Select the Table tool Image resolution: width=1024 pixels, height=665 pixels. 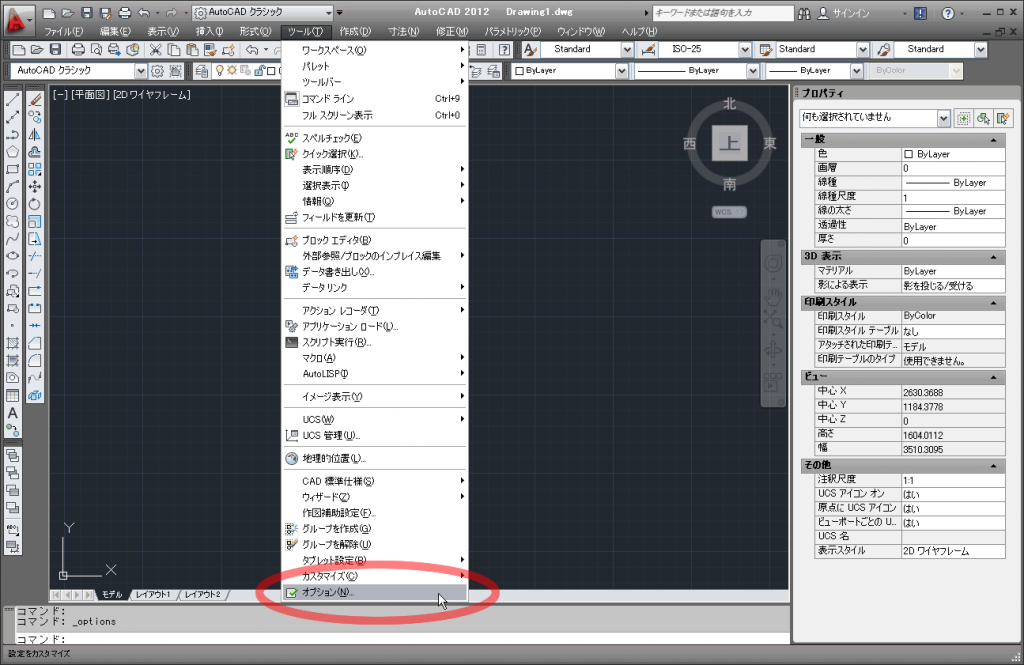pos(12,395)
